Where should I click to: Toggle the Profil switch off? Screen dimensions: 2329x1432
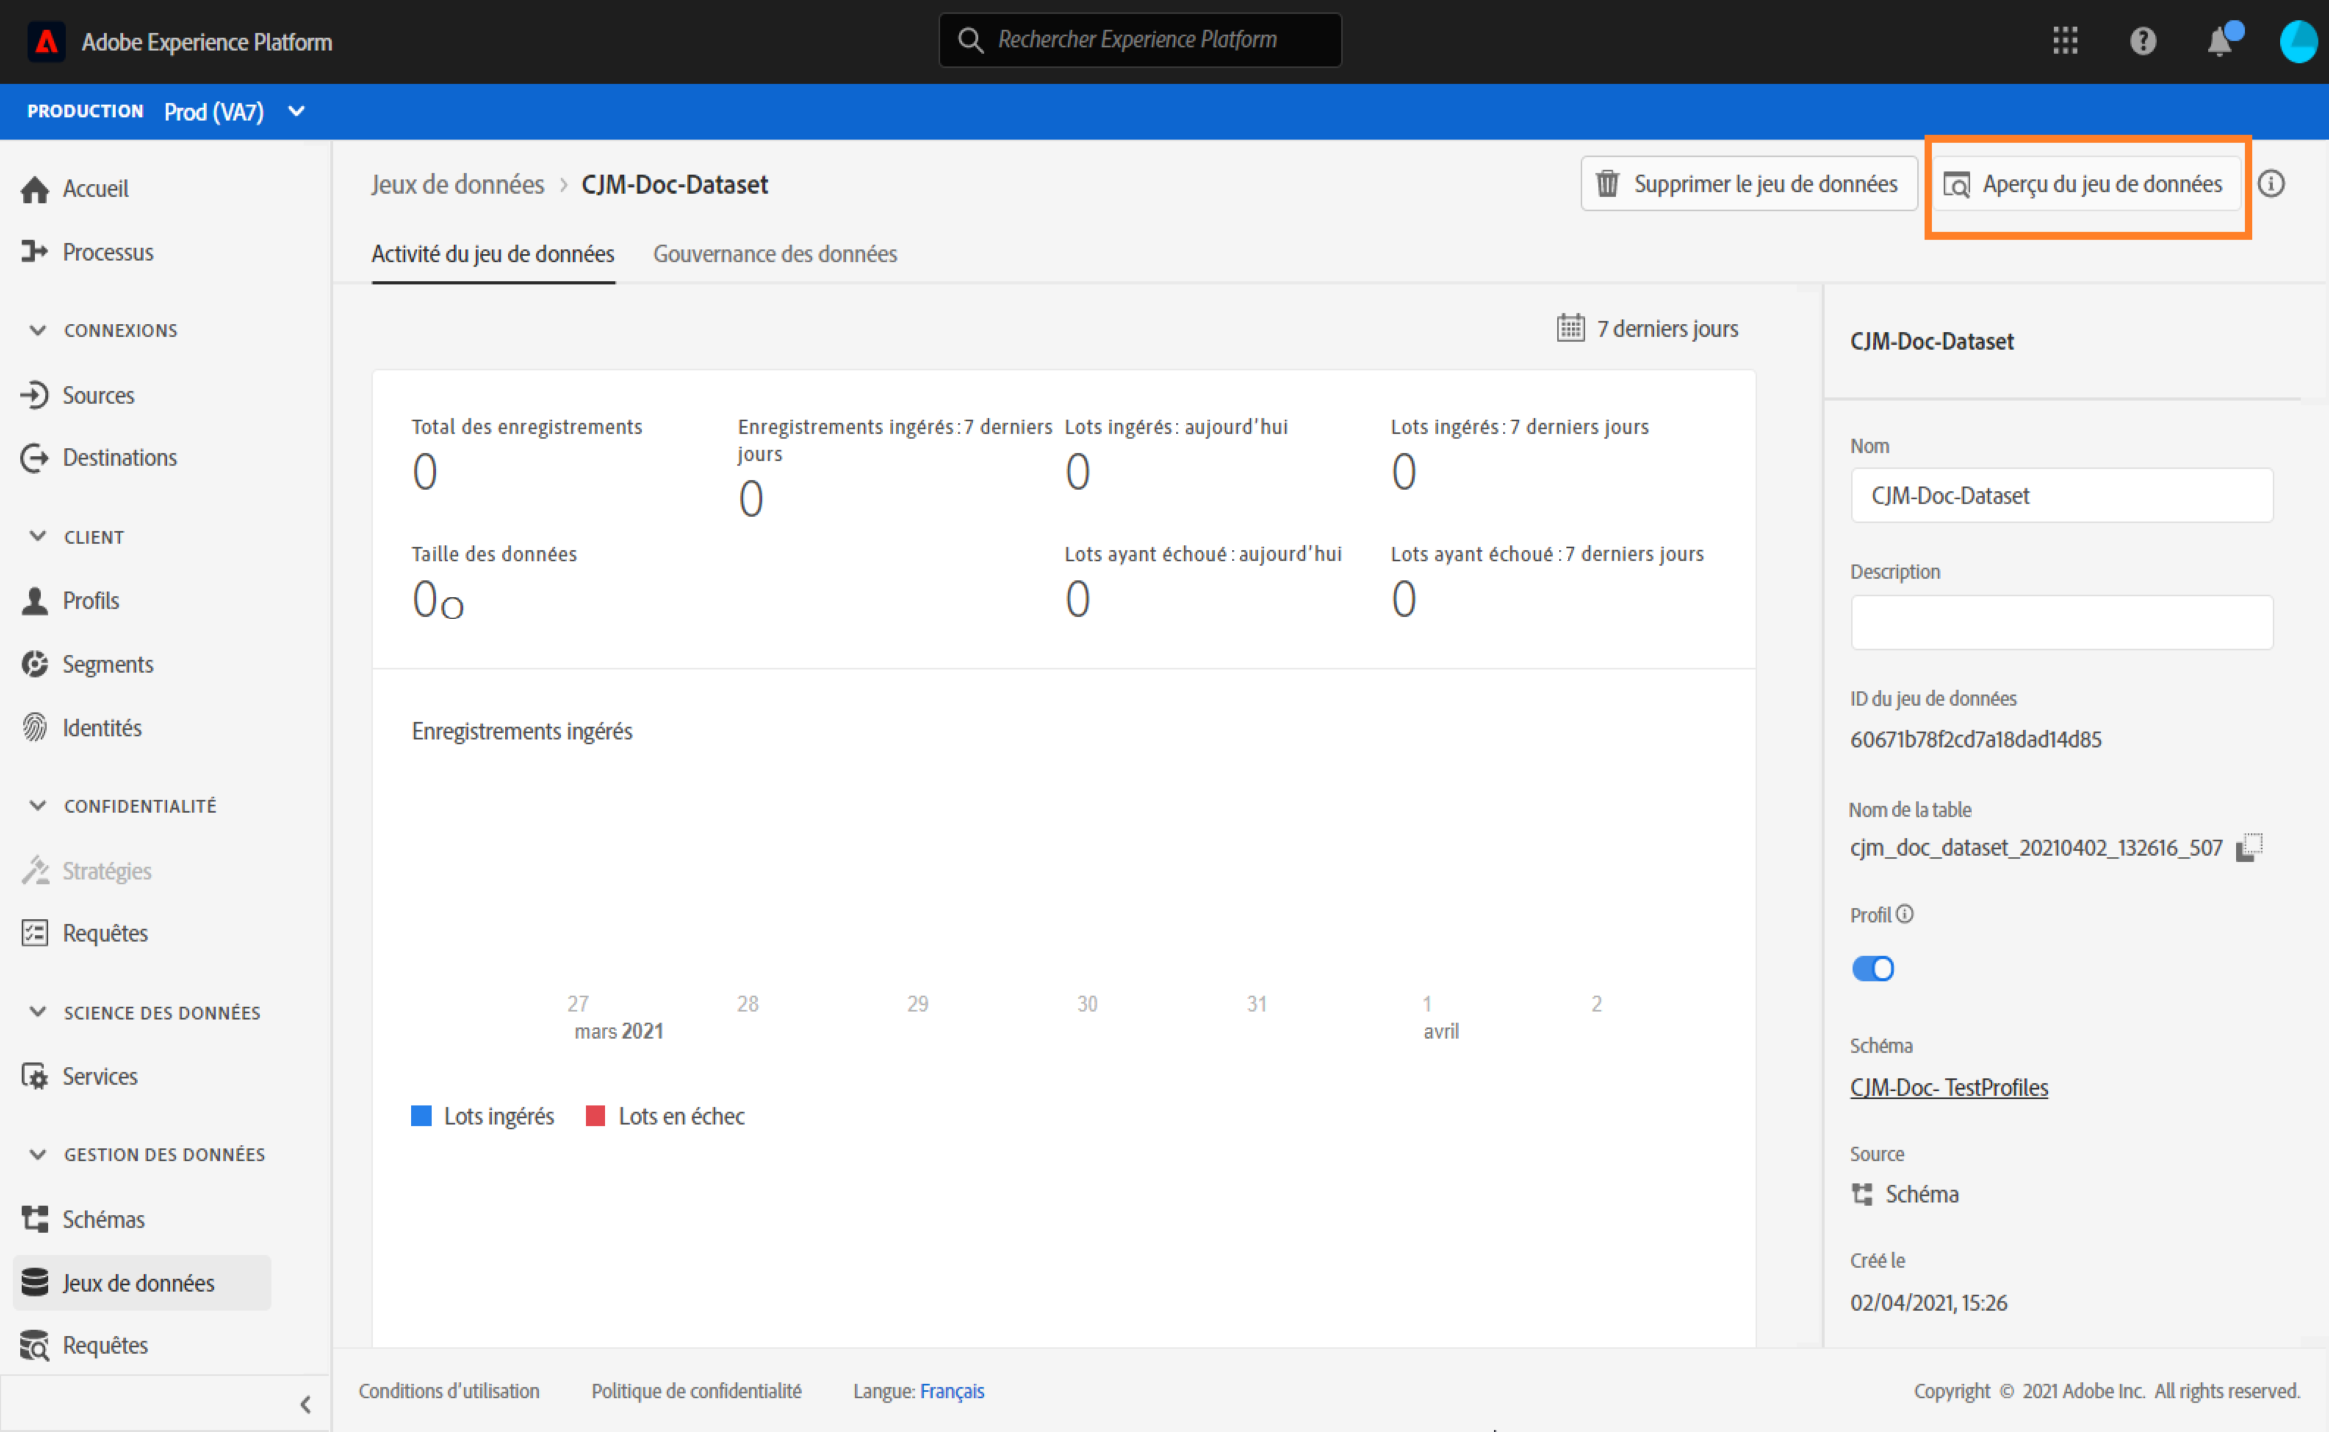[x=1872, y=968]
